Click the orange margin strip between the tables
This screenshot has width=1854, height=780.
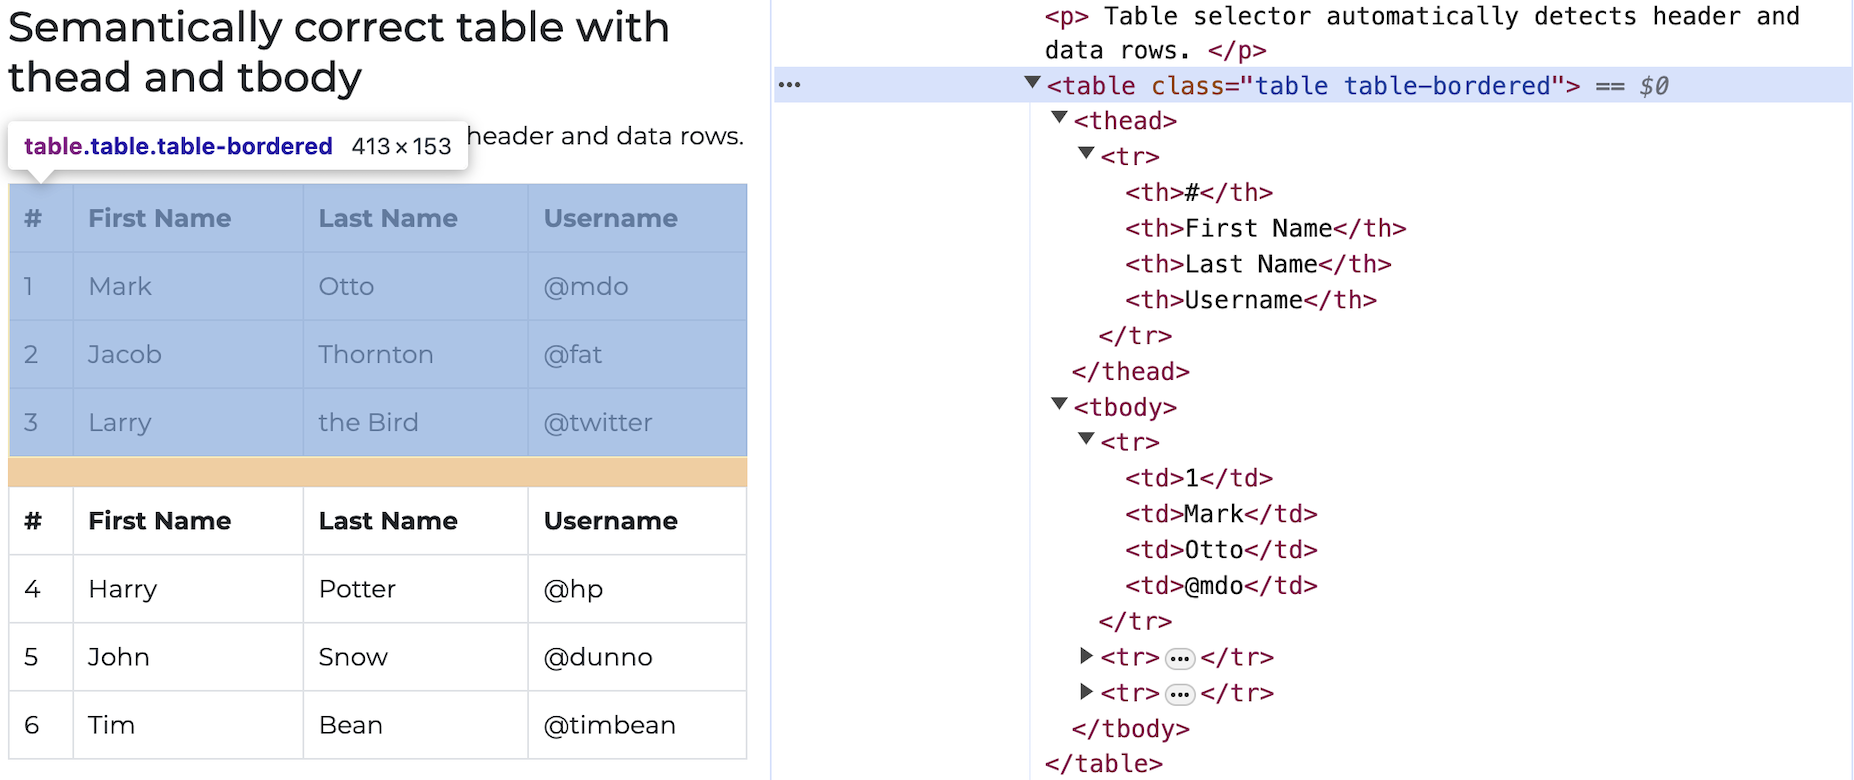[378, 472]
